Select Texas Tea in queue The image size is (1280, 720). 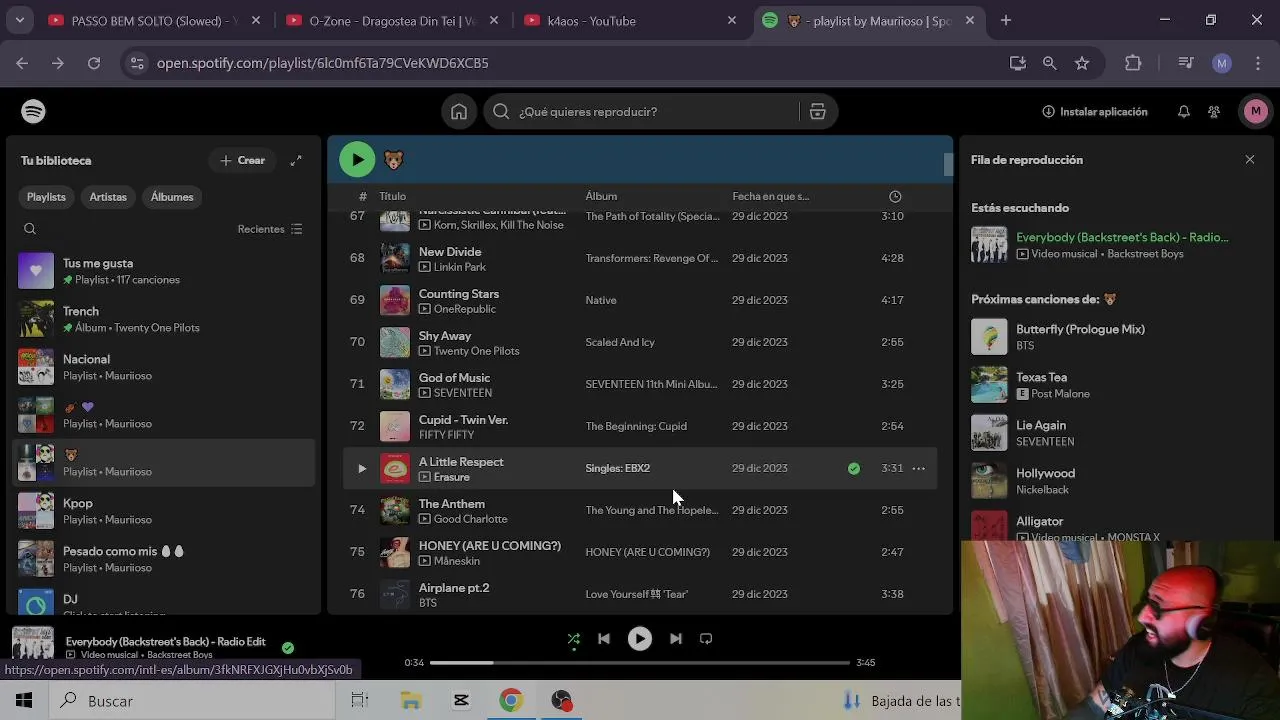click(1115, 385)
